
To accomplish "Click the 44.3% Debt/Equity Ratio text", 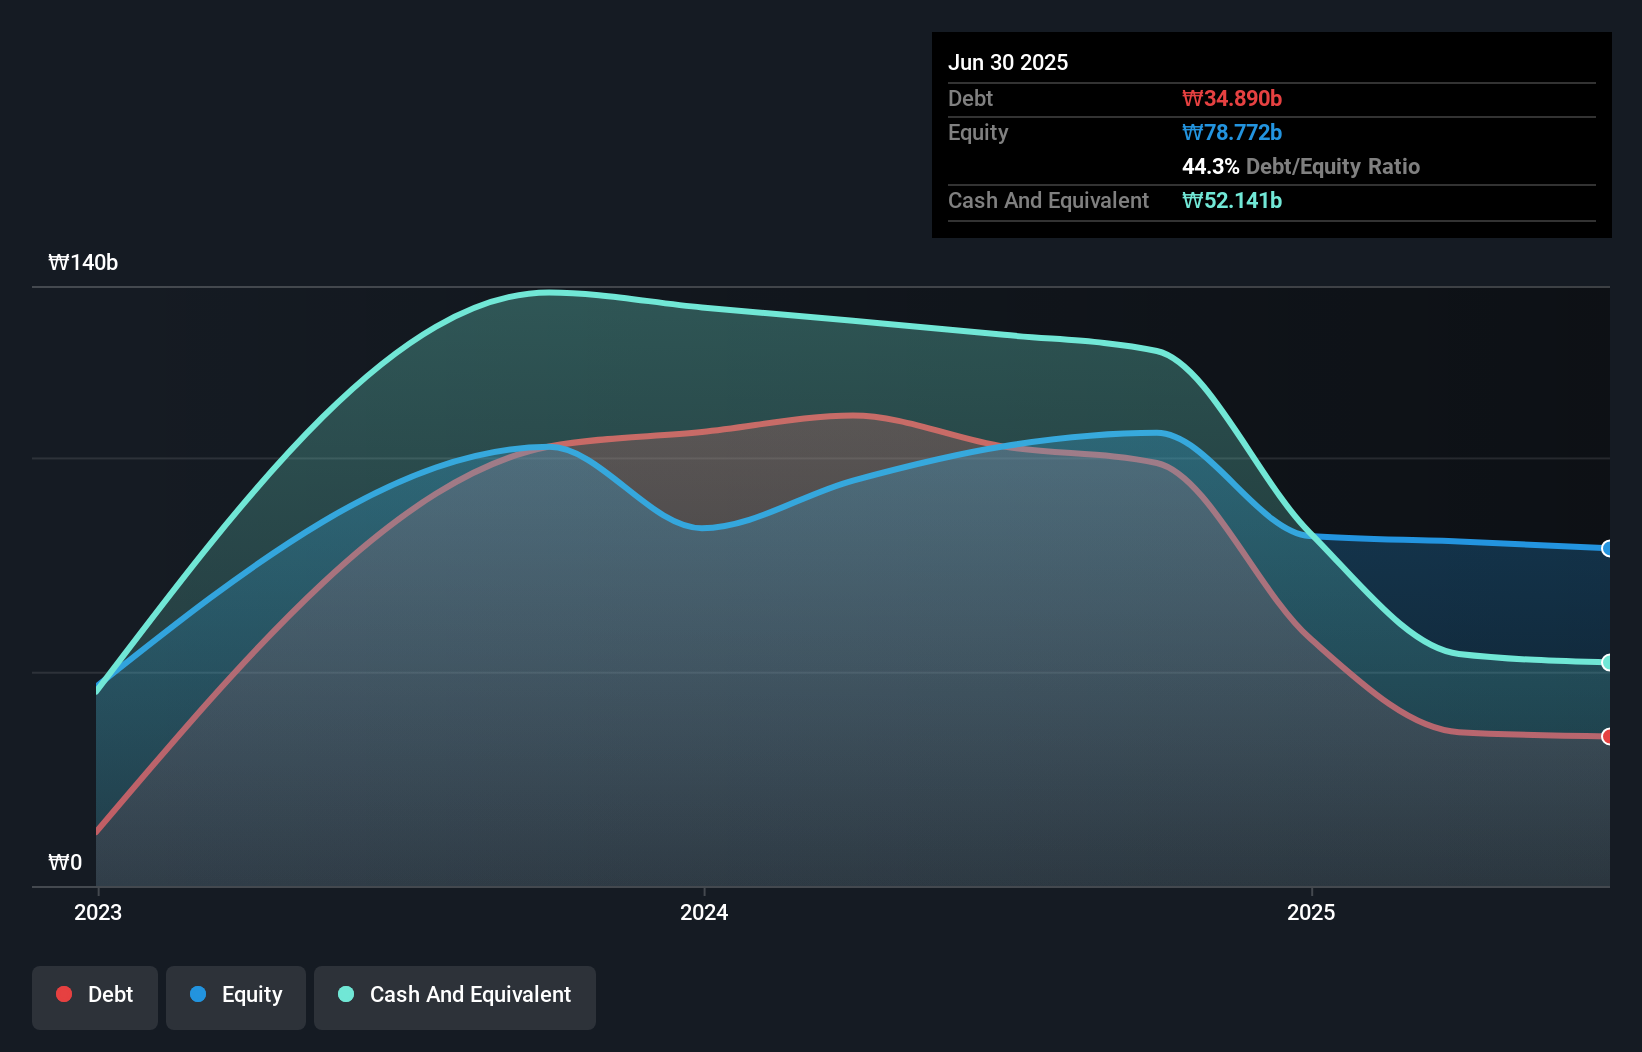I will pyautogui.click(x=1301, y=166).
